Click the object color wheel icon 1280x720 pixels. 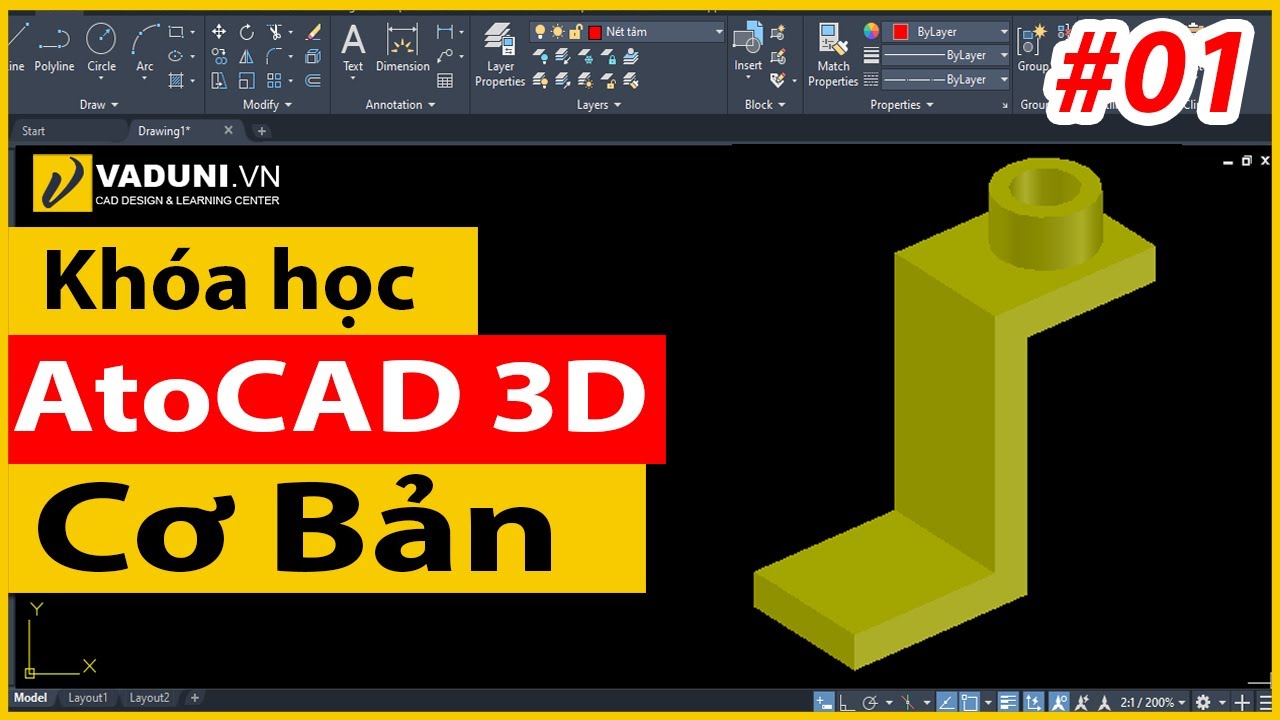click(871, 31)
